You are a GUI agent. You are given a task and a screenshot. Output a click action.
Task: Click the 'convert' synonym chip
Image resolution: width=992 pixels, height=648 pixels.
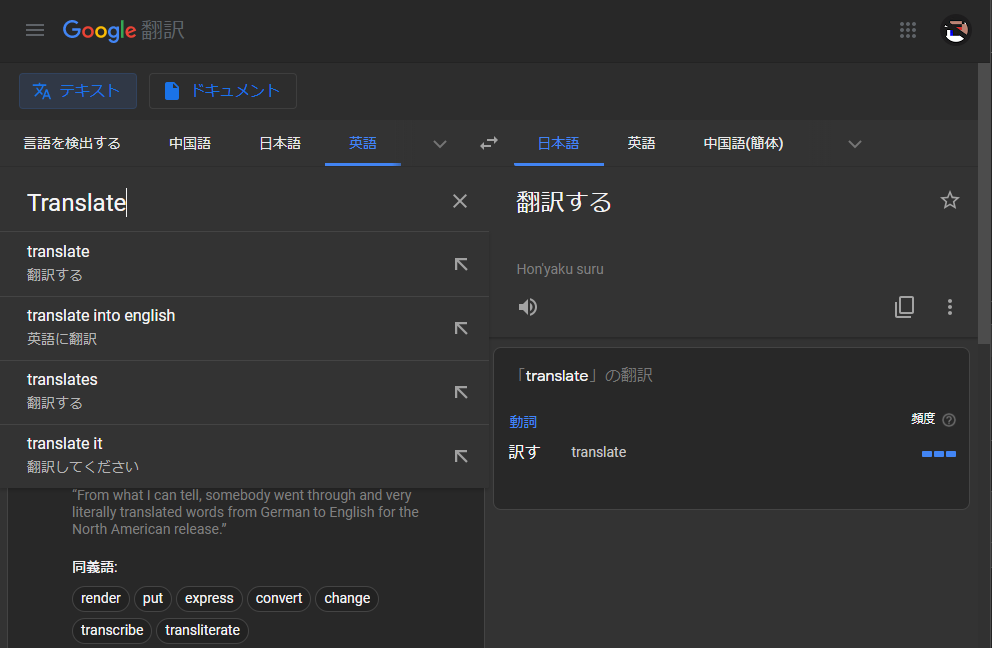pos(279,598)
